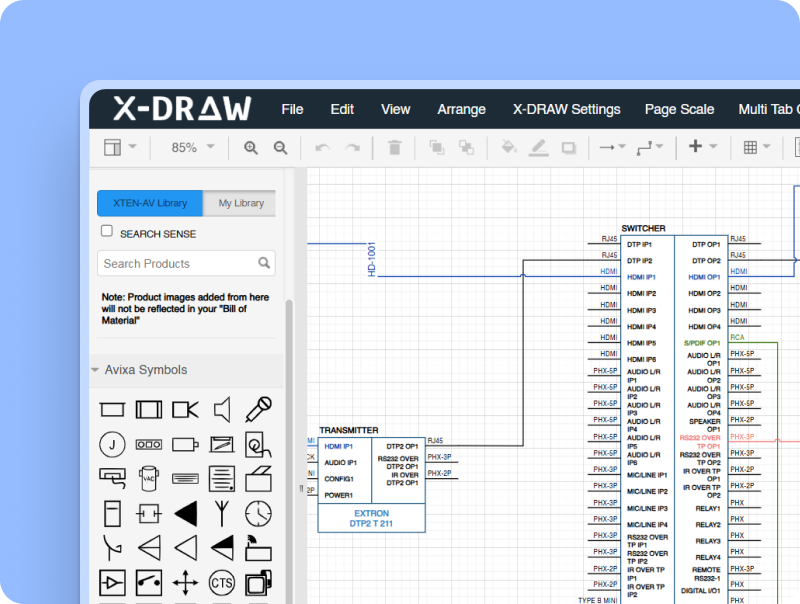Image resolution: width=800 pixels, height=604 pixels.
Task: Click POWER1 port on transmitter
Action: click(338, 495)
